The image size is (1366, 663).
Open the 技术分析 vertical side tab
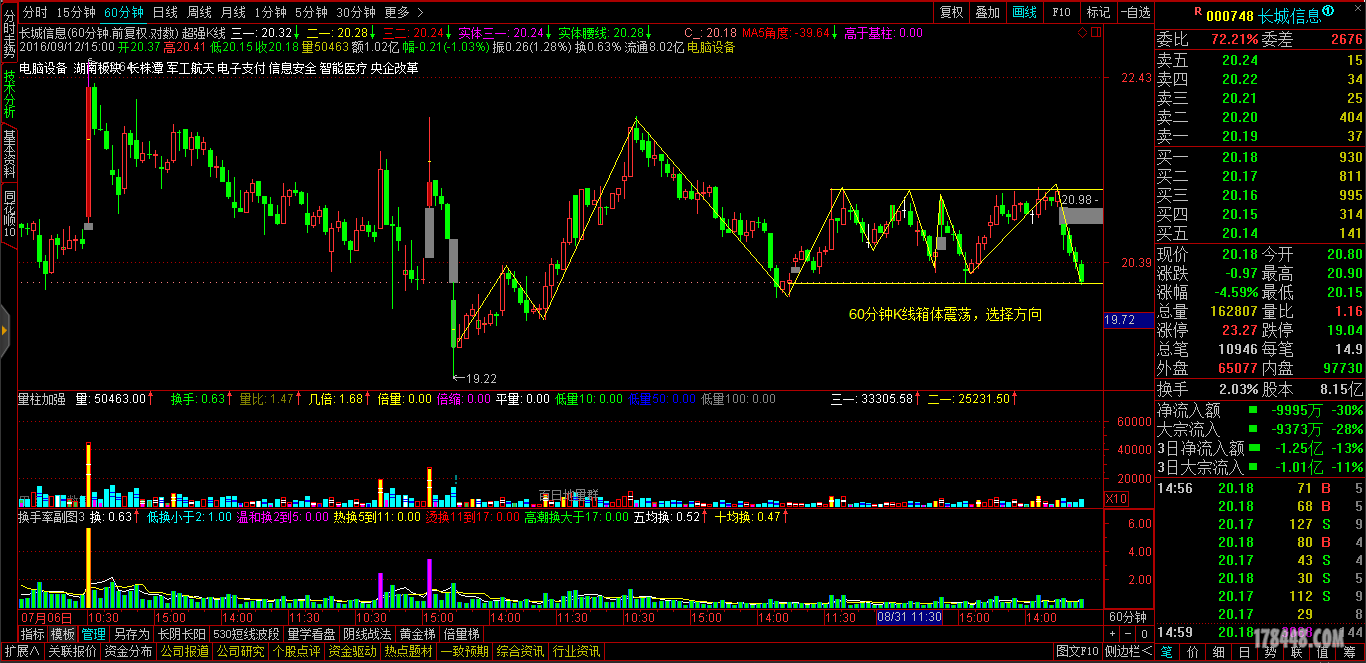(x=9, y=95)
